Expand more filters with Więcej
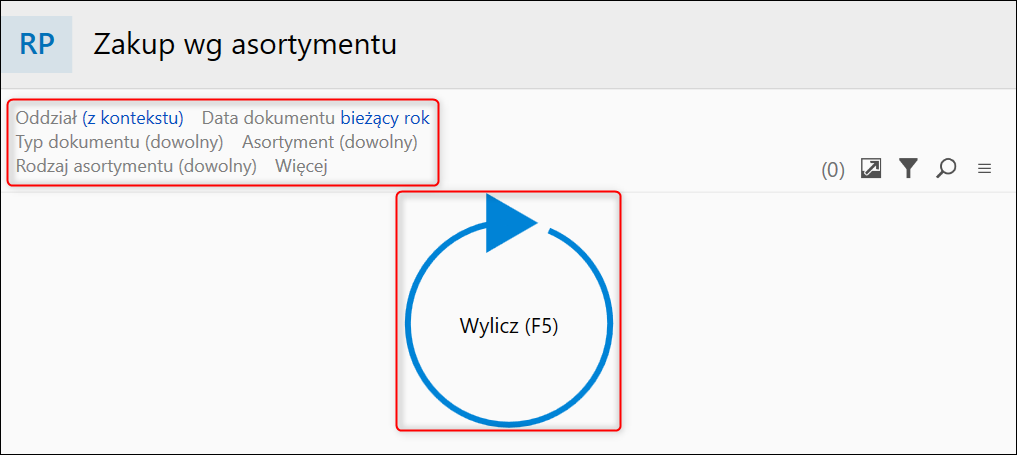This screenshot has height=455, width=1017. [x=301, y=166]
